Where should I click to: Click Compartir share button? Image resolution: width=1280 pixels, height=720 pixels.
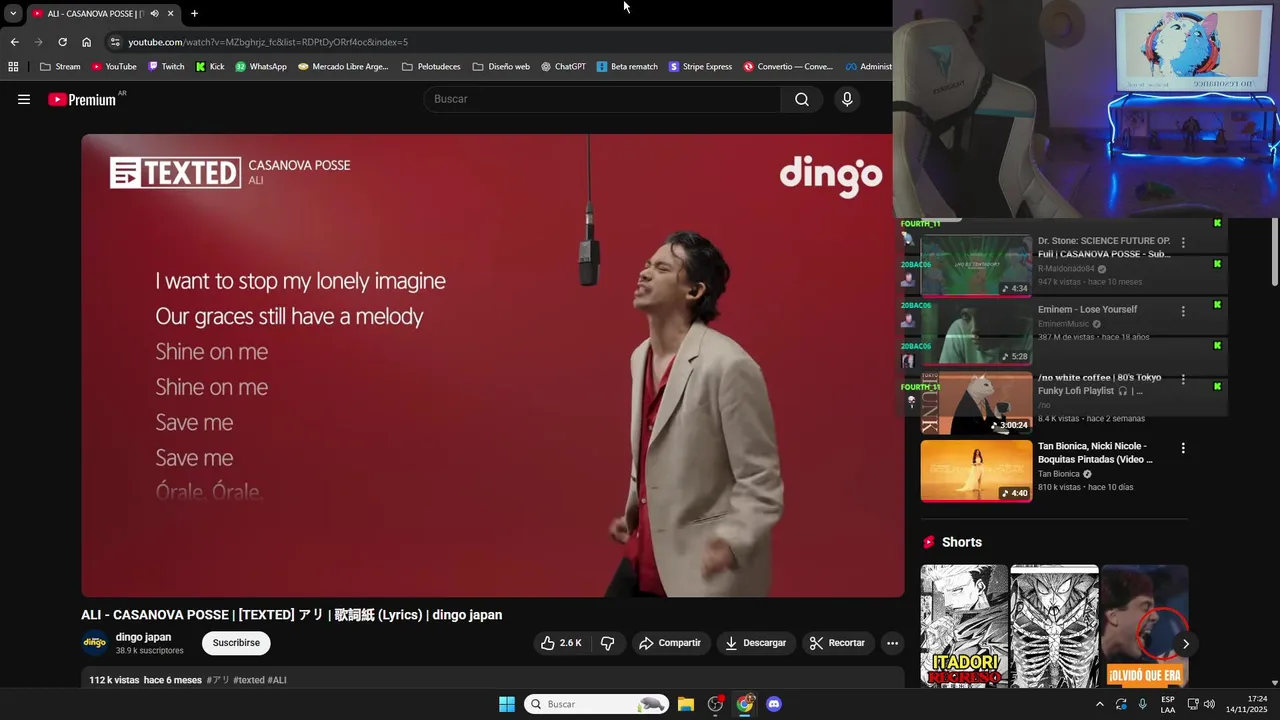click(671, 643)
